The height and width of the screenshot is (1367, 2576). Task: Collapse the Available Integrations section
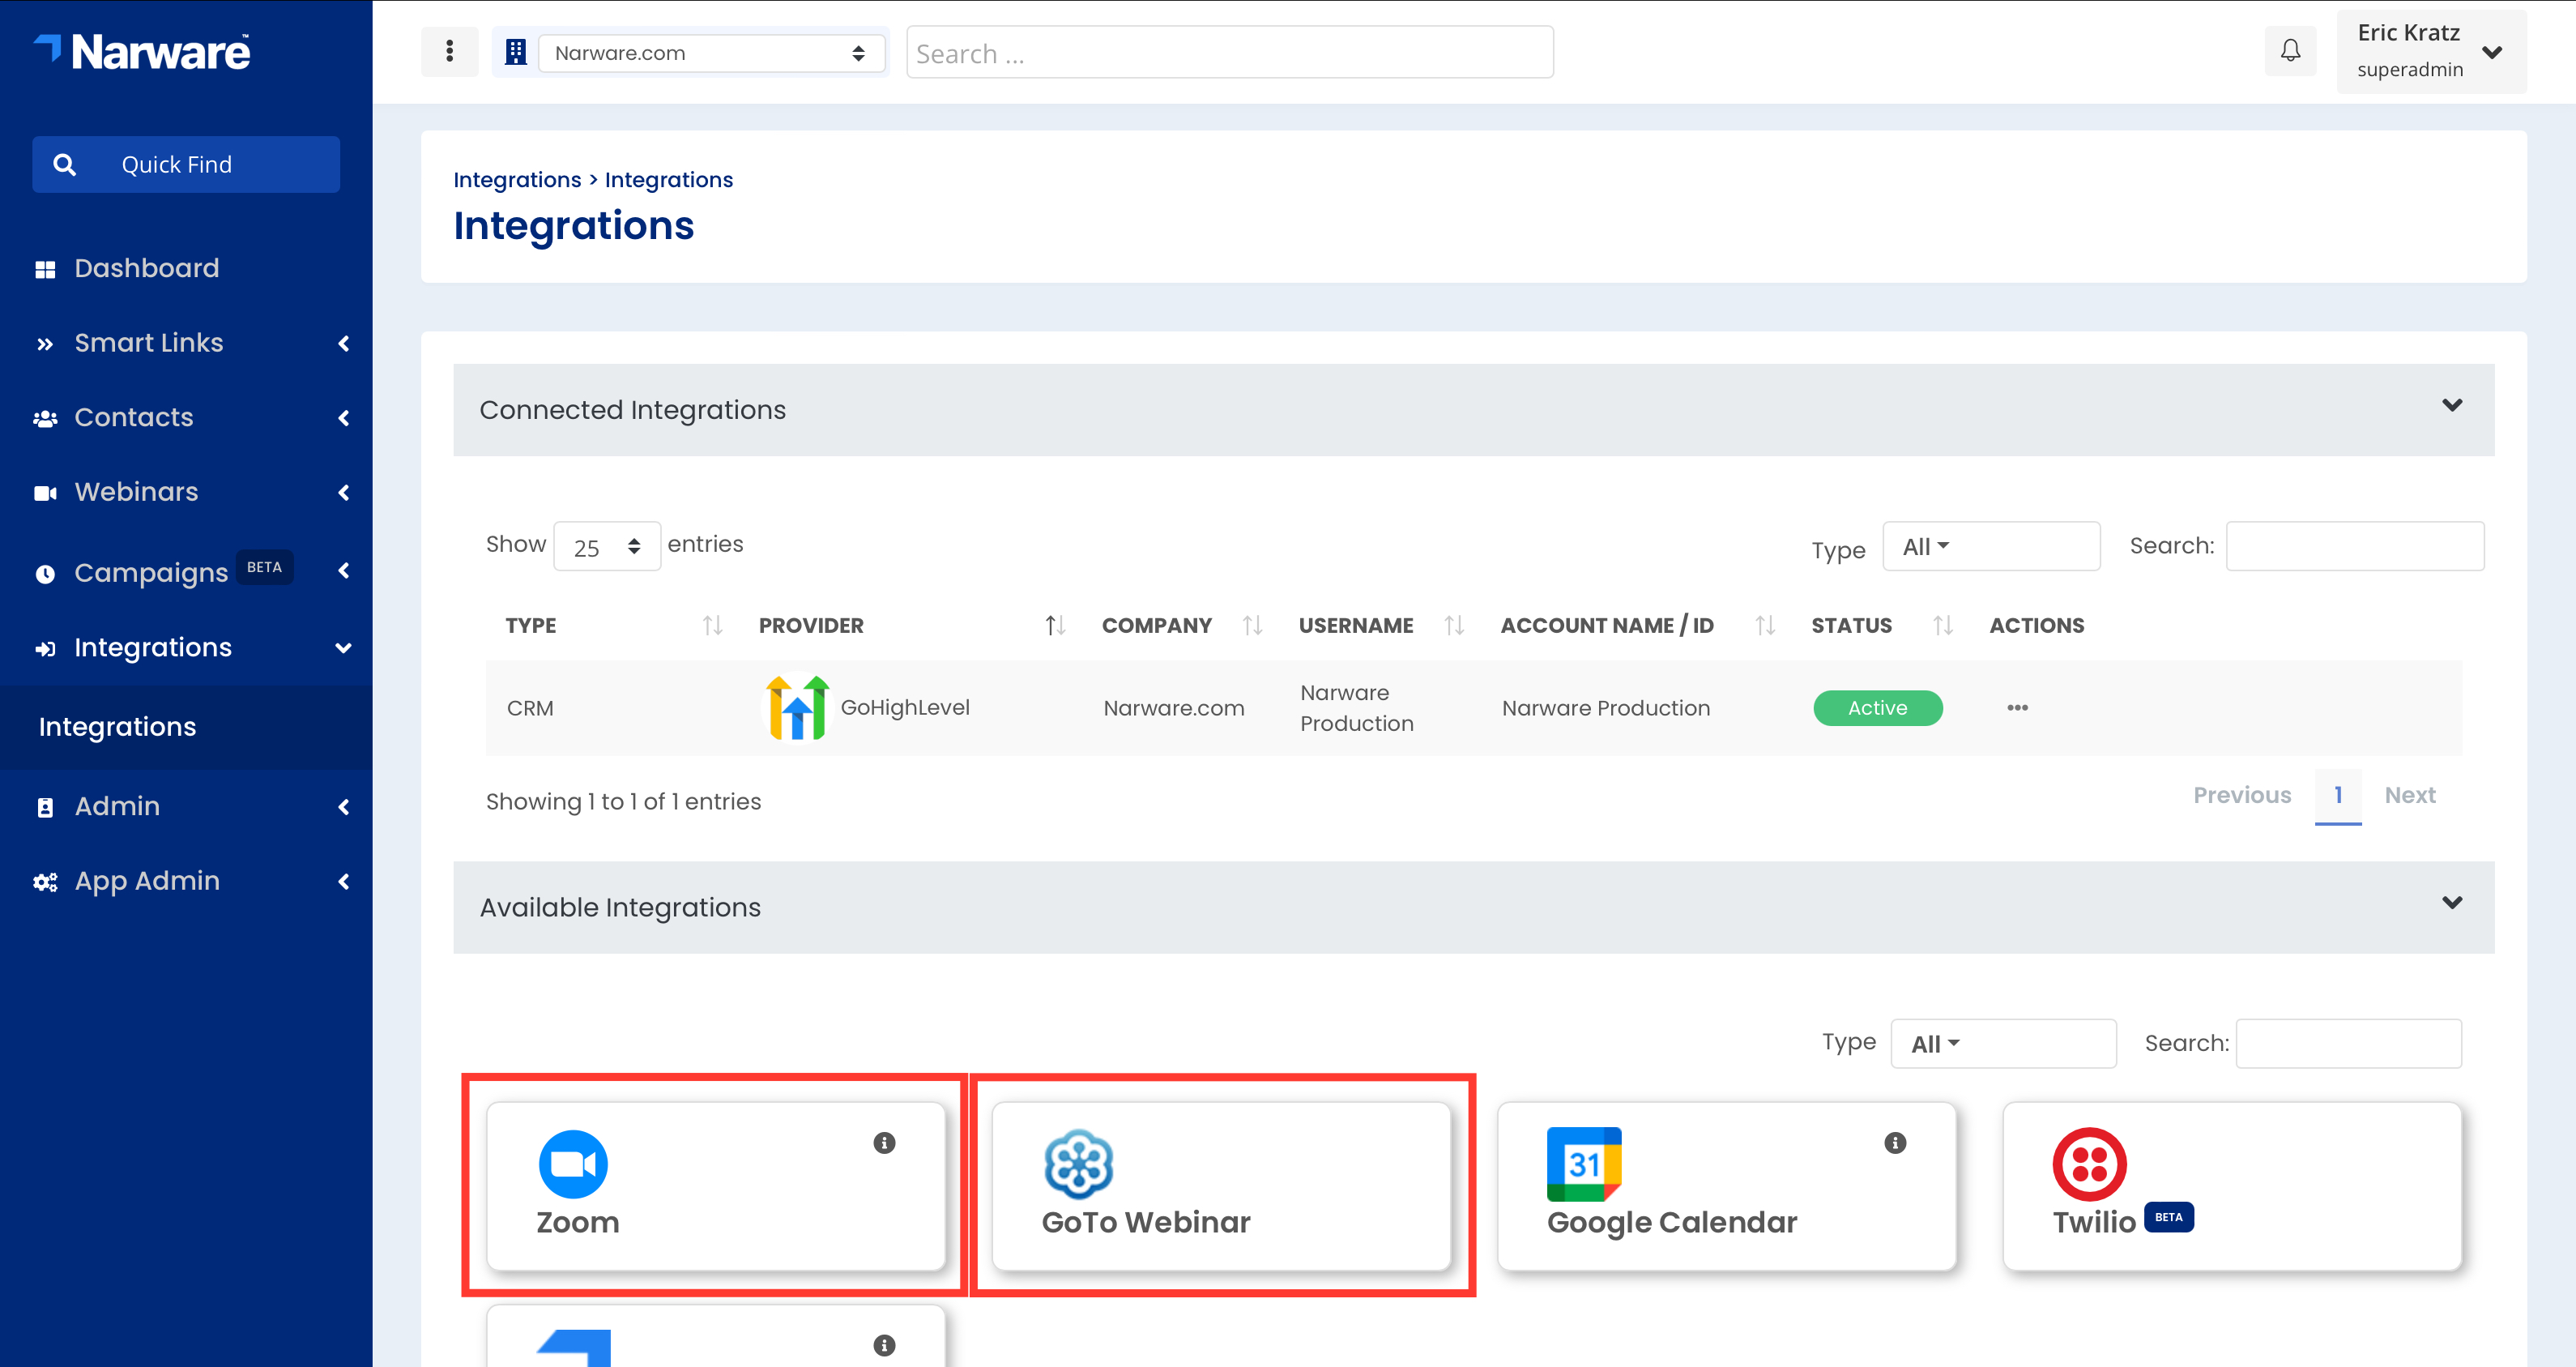coord(2452,902)
